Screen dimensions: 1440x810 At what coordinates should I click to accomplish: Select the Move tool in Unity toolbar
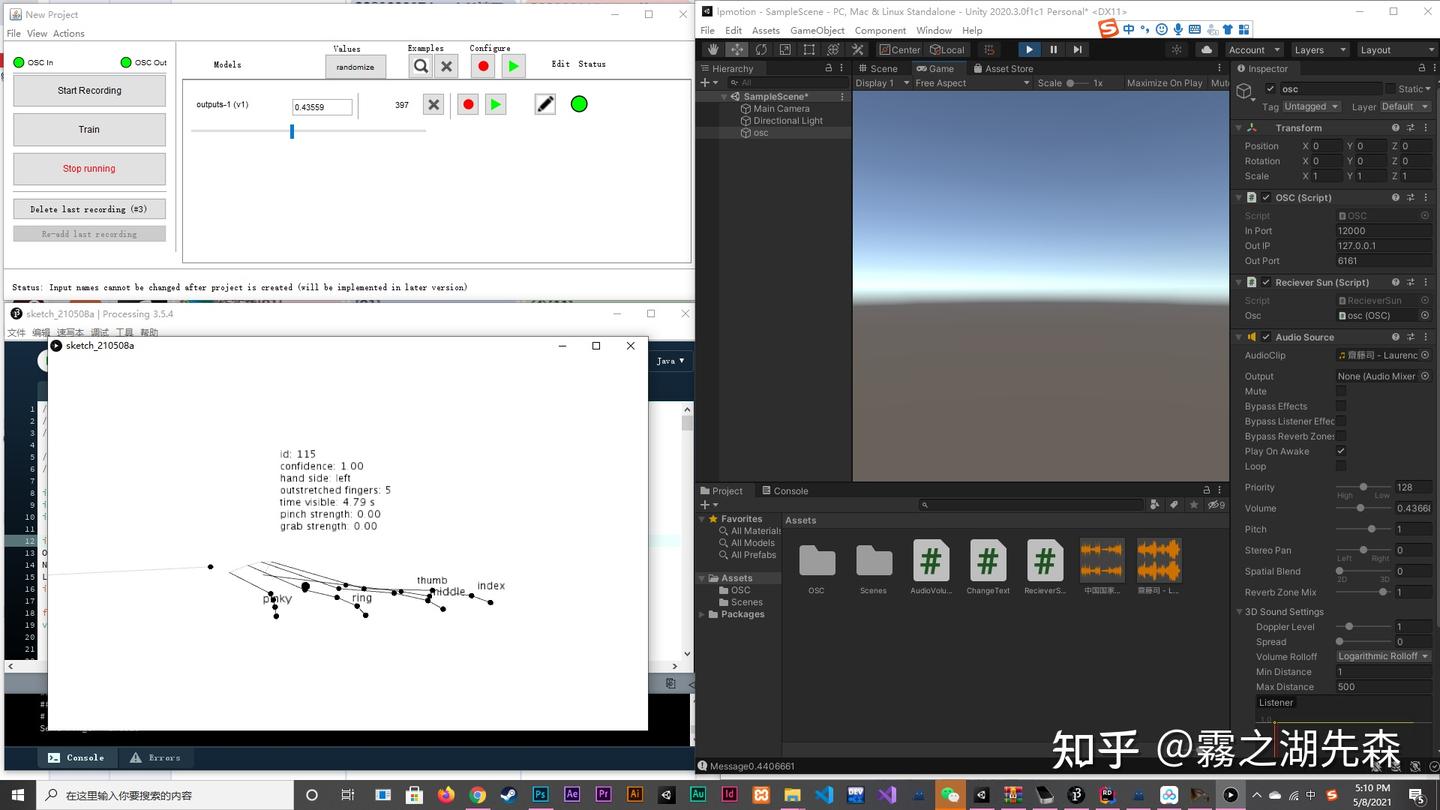(x=737, y=49)
